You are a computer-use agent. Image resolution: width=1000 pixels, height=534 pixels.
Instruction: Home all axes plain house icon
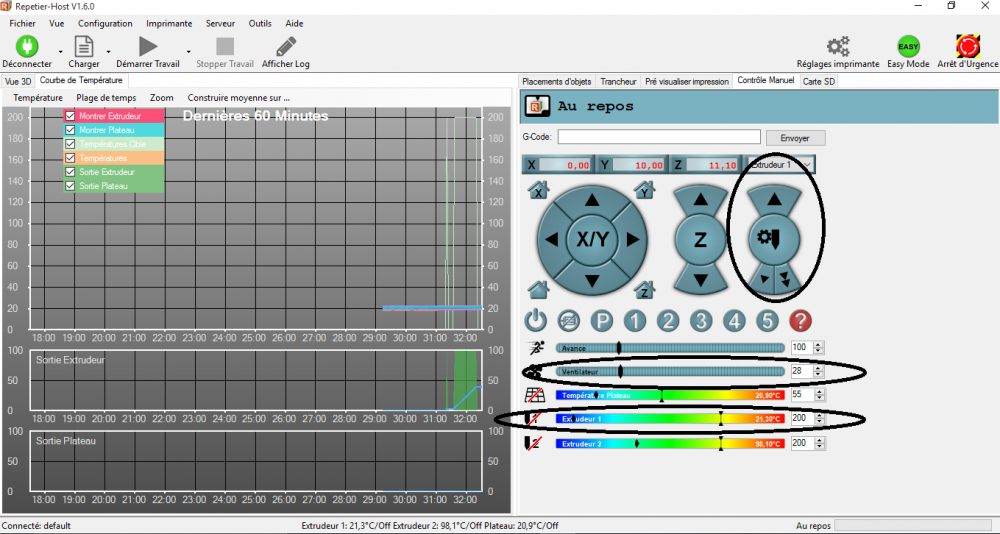(x=539, y=290)
